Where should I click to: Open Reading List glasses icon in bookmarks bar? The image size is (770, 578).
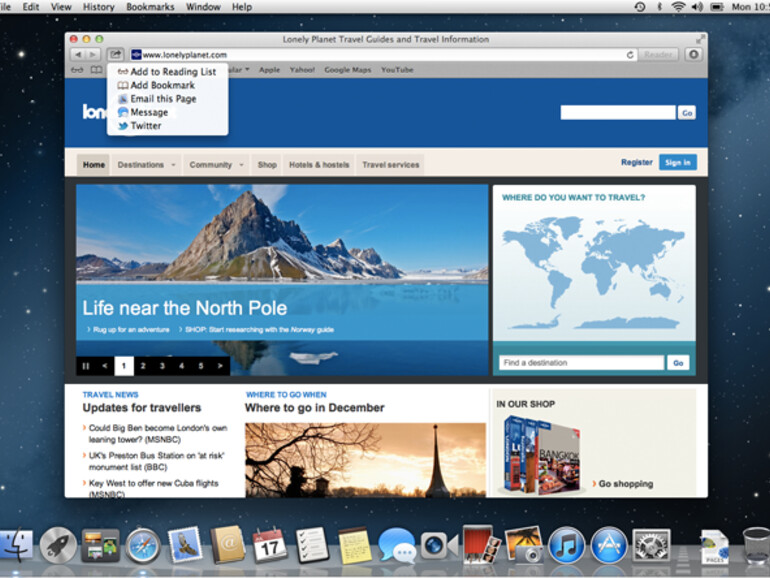click(x=78, y=70)
